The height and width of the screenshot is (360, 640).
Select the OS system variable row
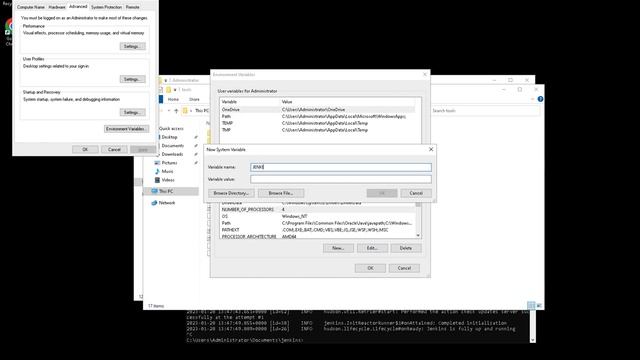(x=317, y=216)
